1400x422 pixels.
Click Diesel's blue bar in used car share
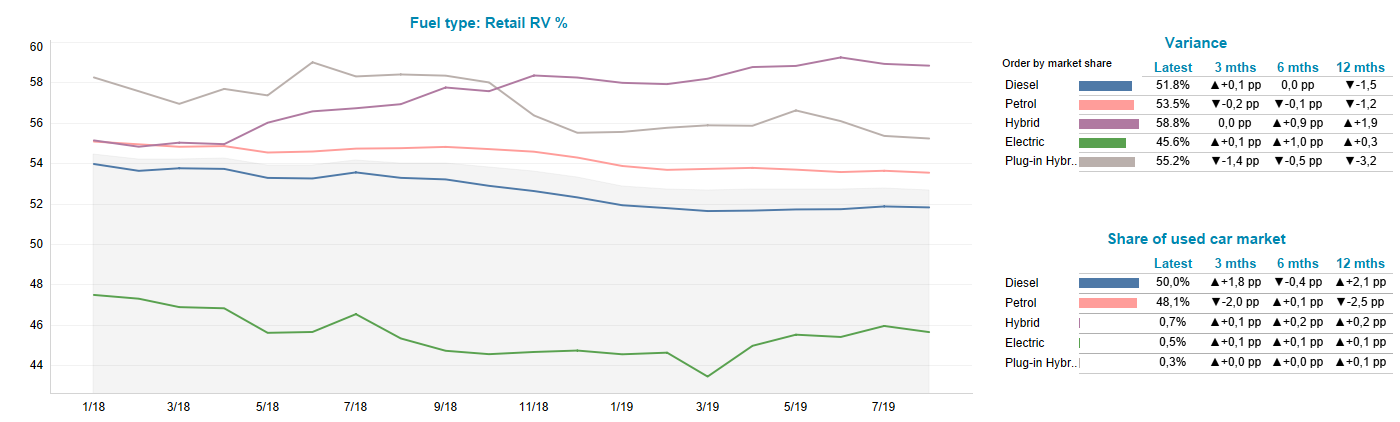click(1108, 283)
